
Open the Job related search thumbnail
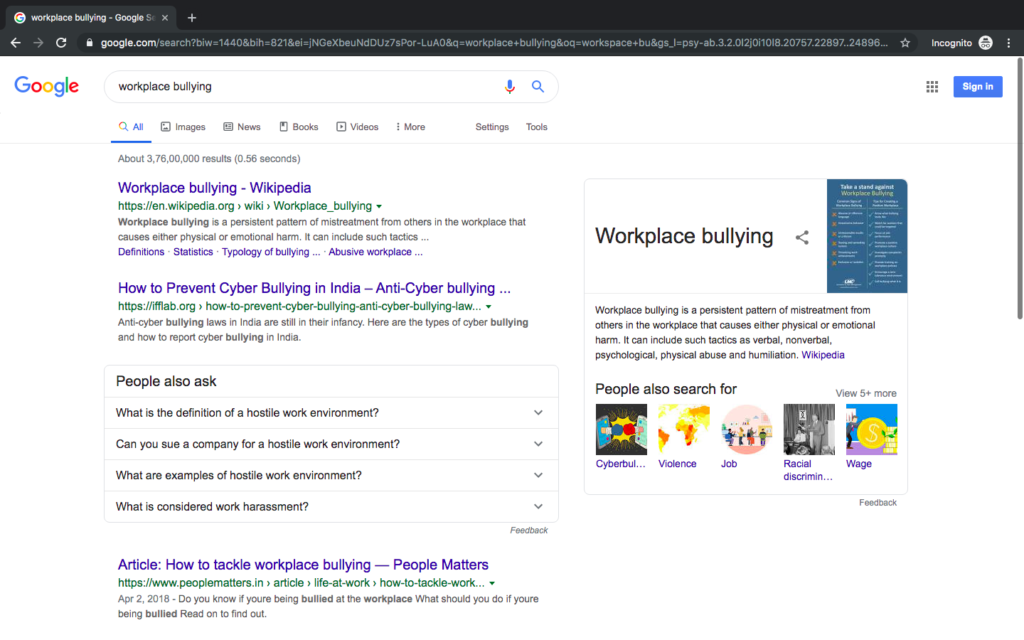746,429
